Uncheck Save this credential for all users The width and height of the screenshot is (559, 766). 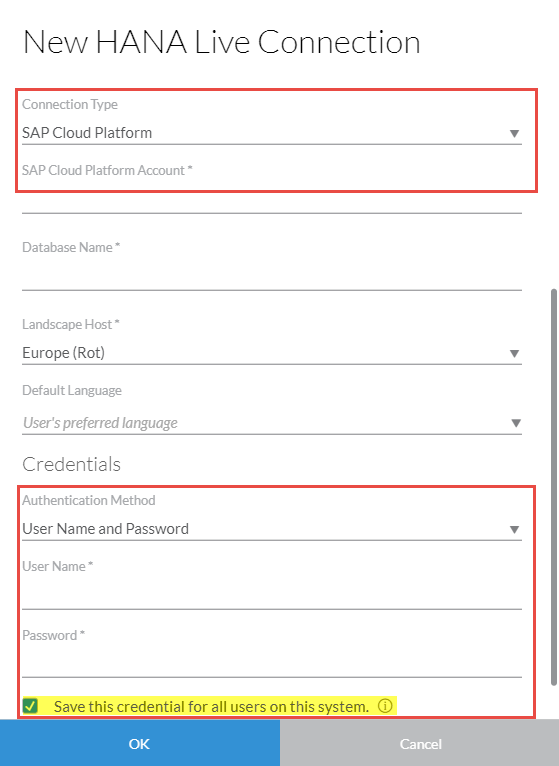[x=30, y=706]
